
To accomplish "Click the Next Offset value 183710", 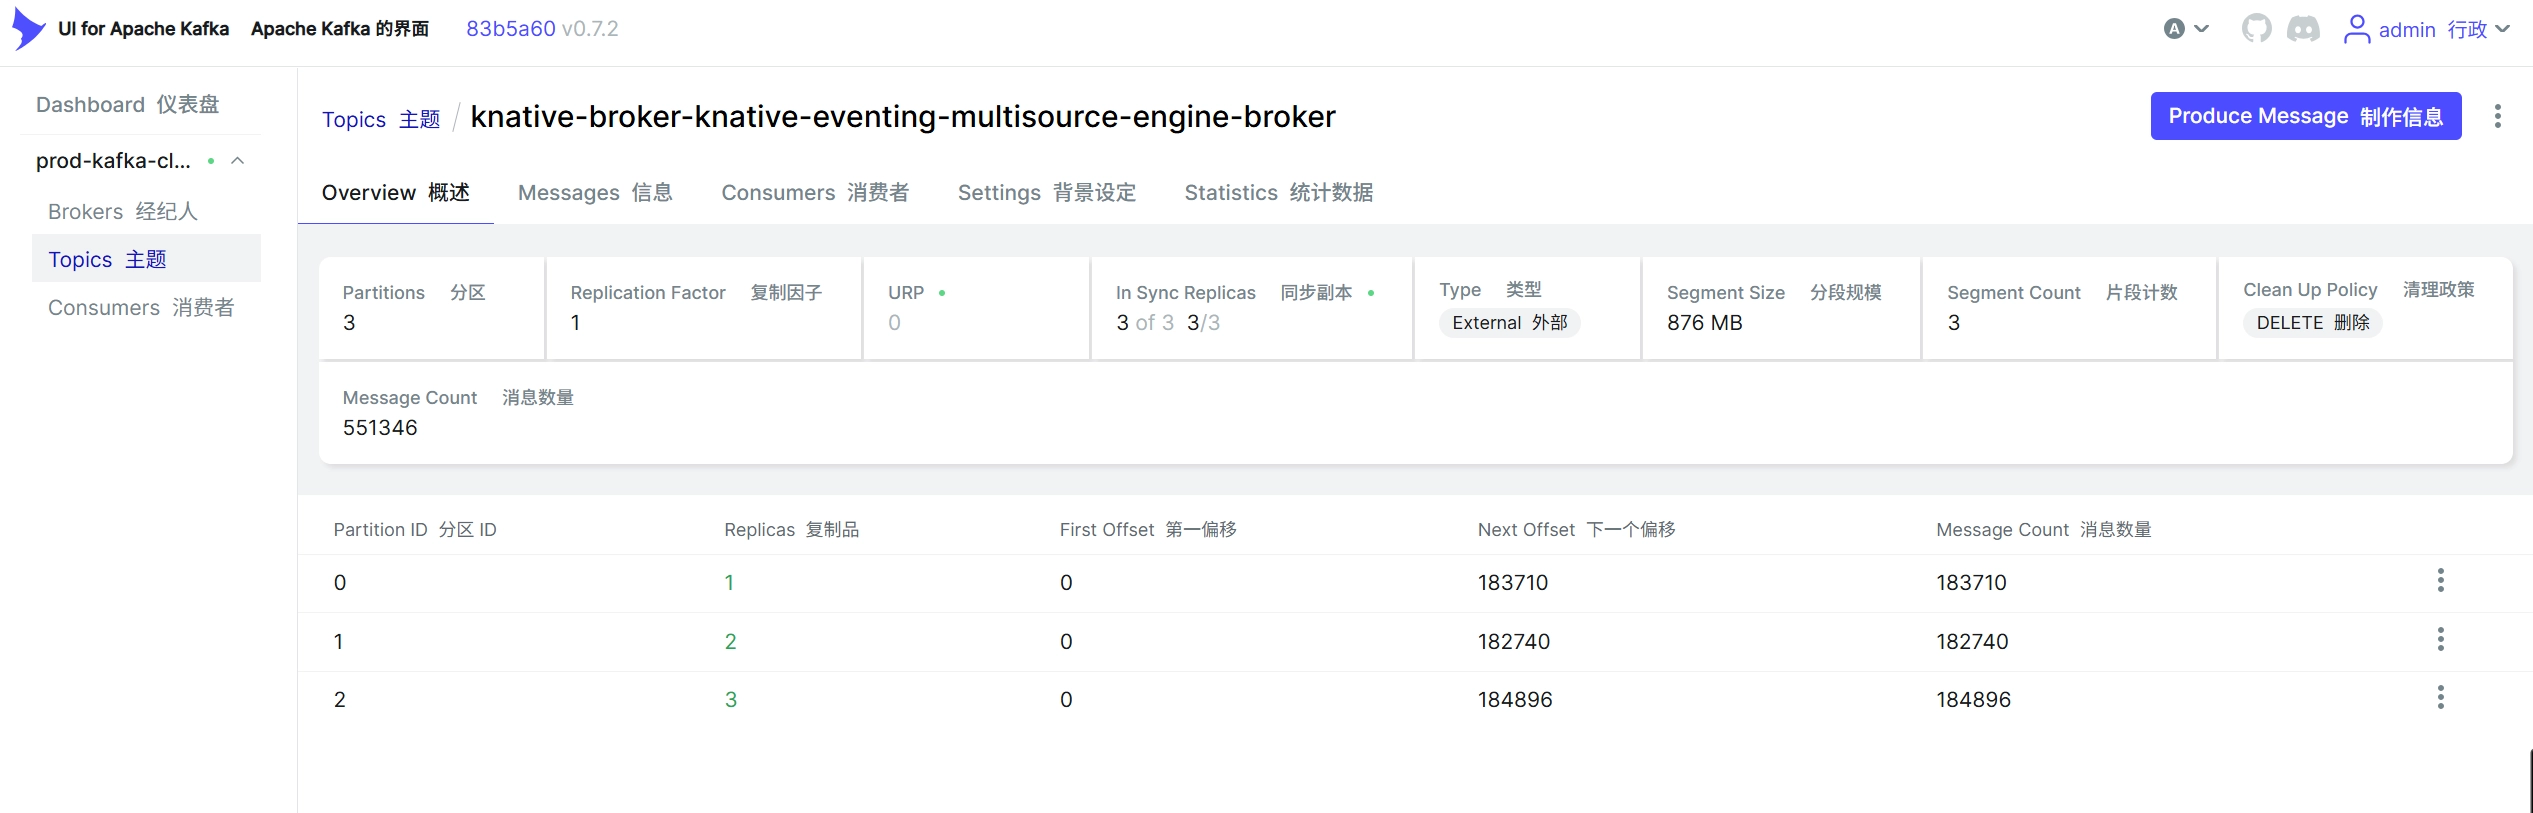I will coord(1512,582).
